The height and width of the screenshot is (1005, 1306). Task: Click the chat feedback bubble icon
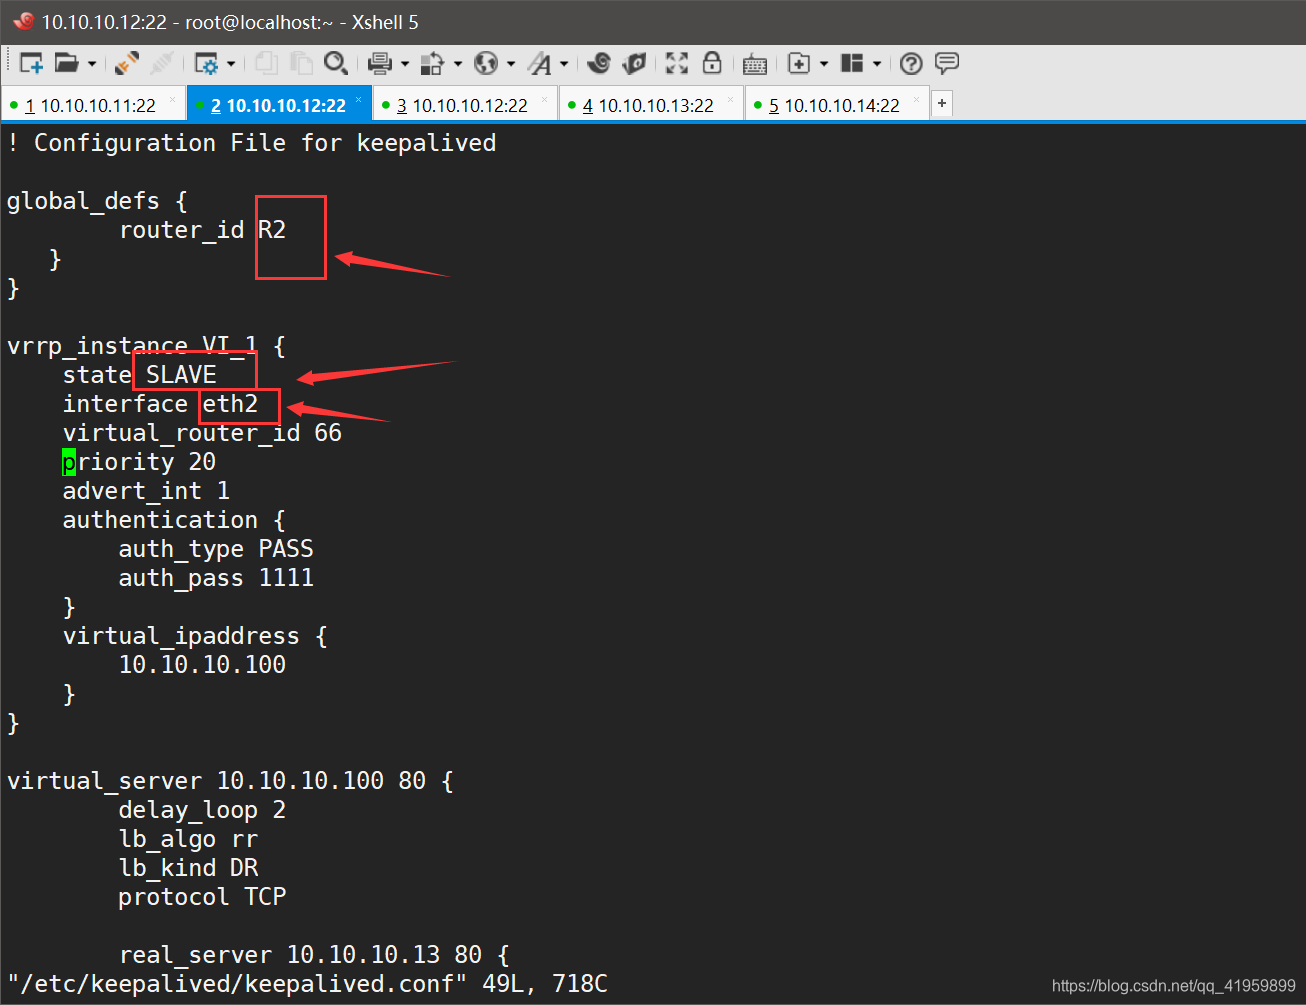click(x=947, y=63)
